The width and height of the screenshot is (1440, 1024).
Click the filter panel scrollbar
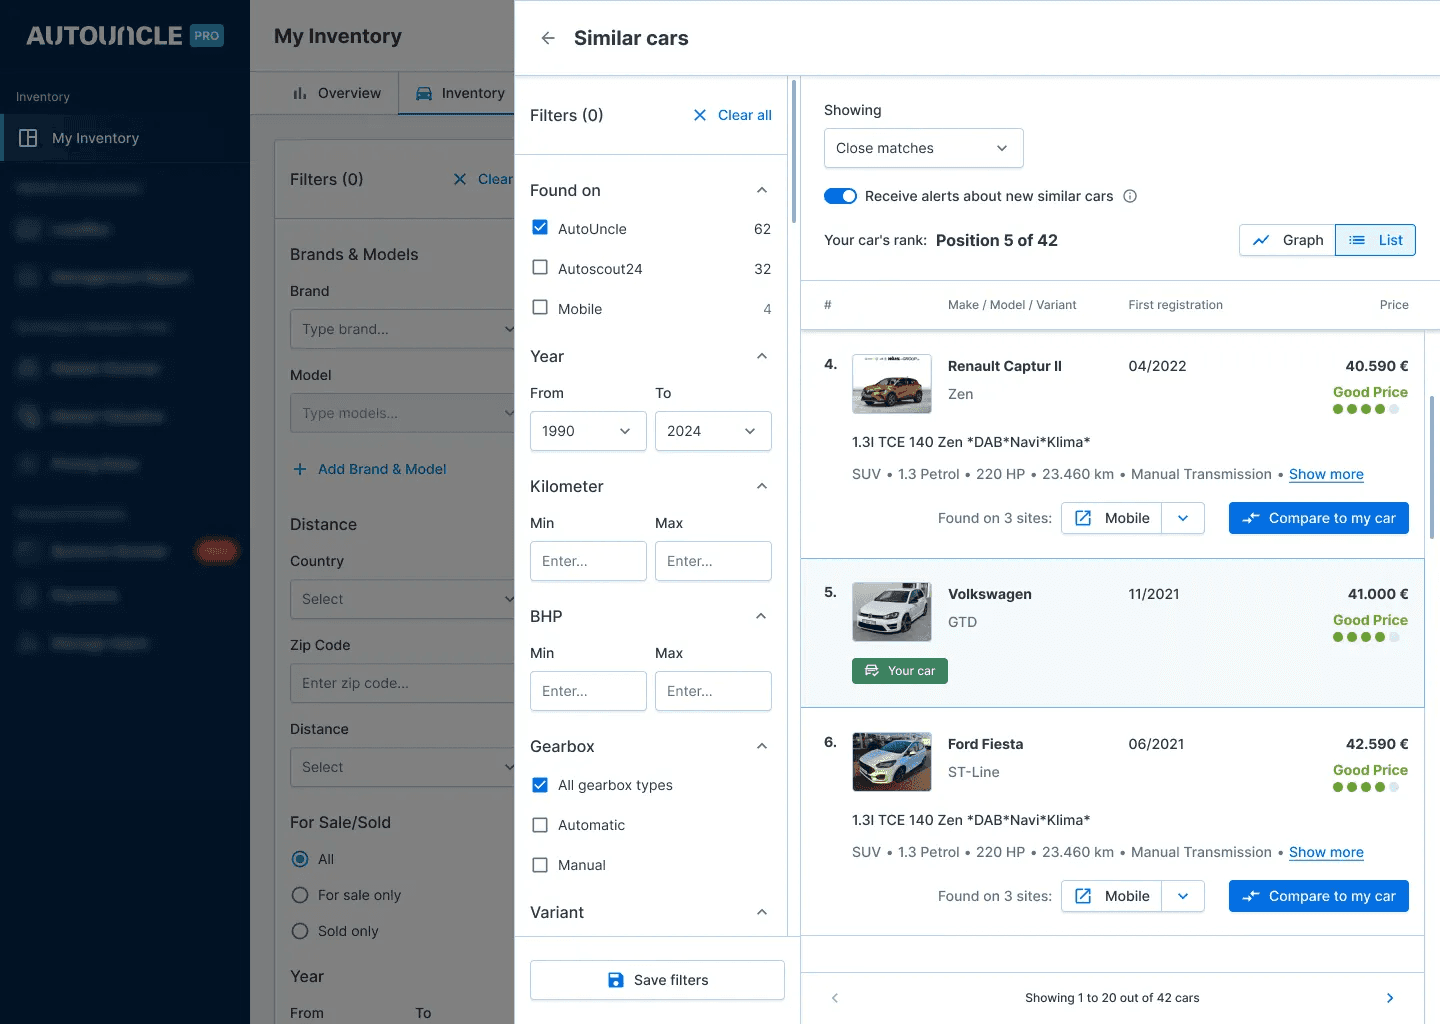[x=794, y=152]
